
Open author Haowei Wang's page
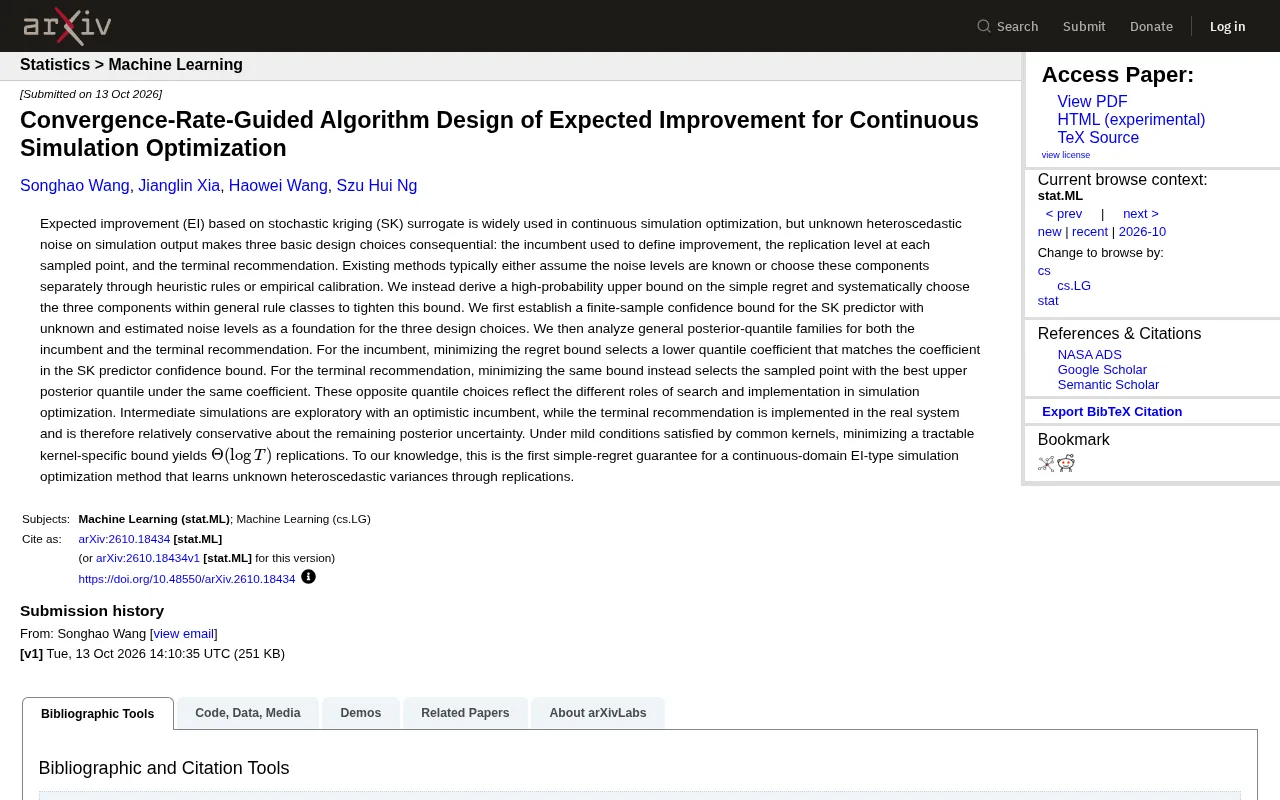(x=278, y=186)
